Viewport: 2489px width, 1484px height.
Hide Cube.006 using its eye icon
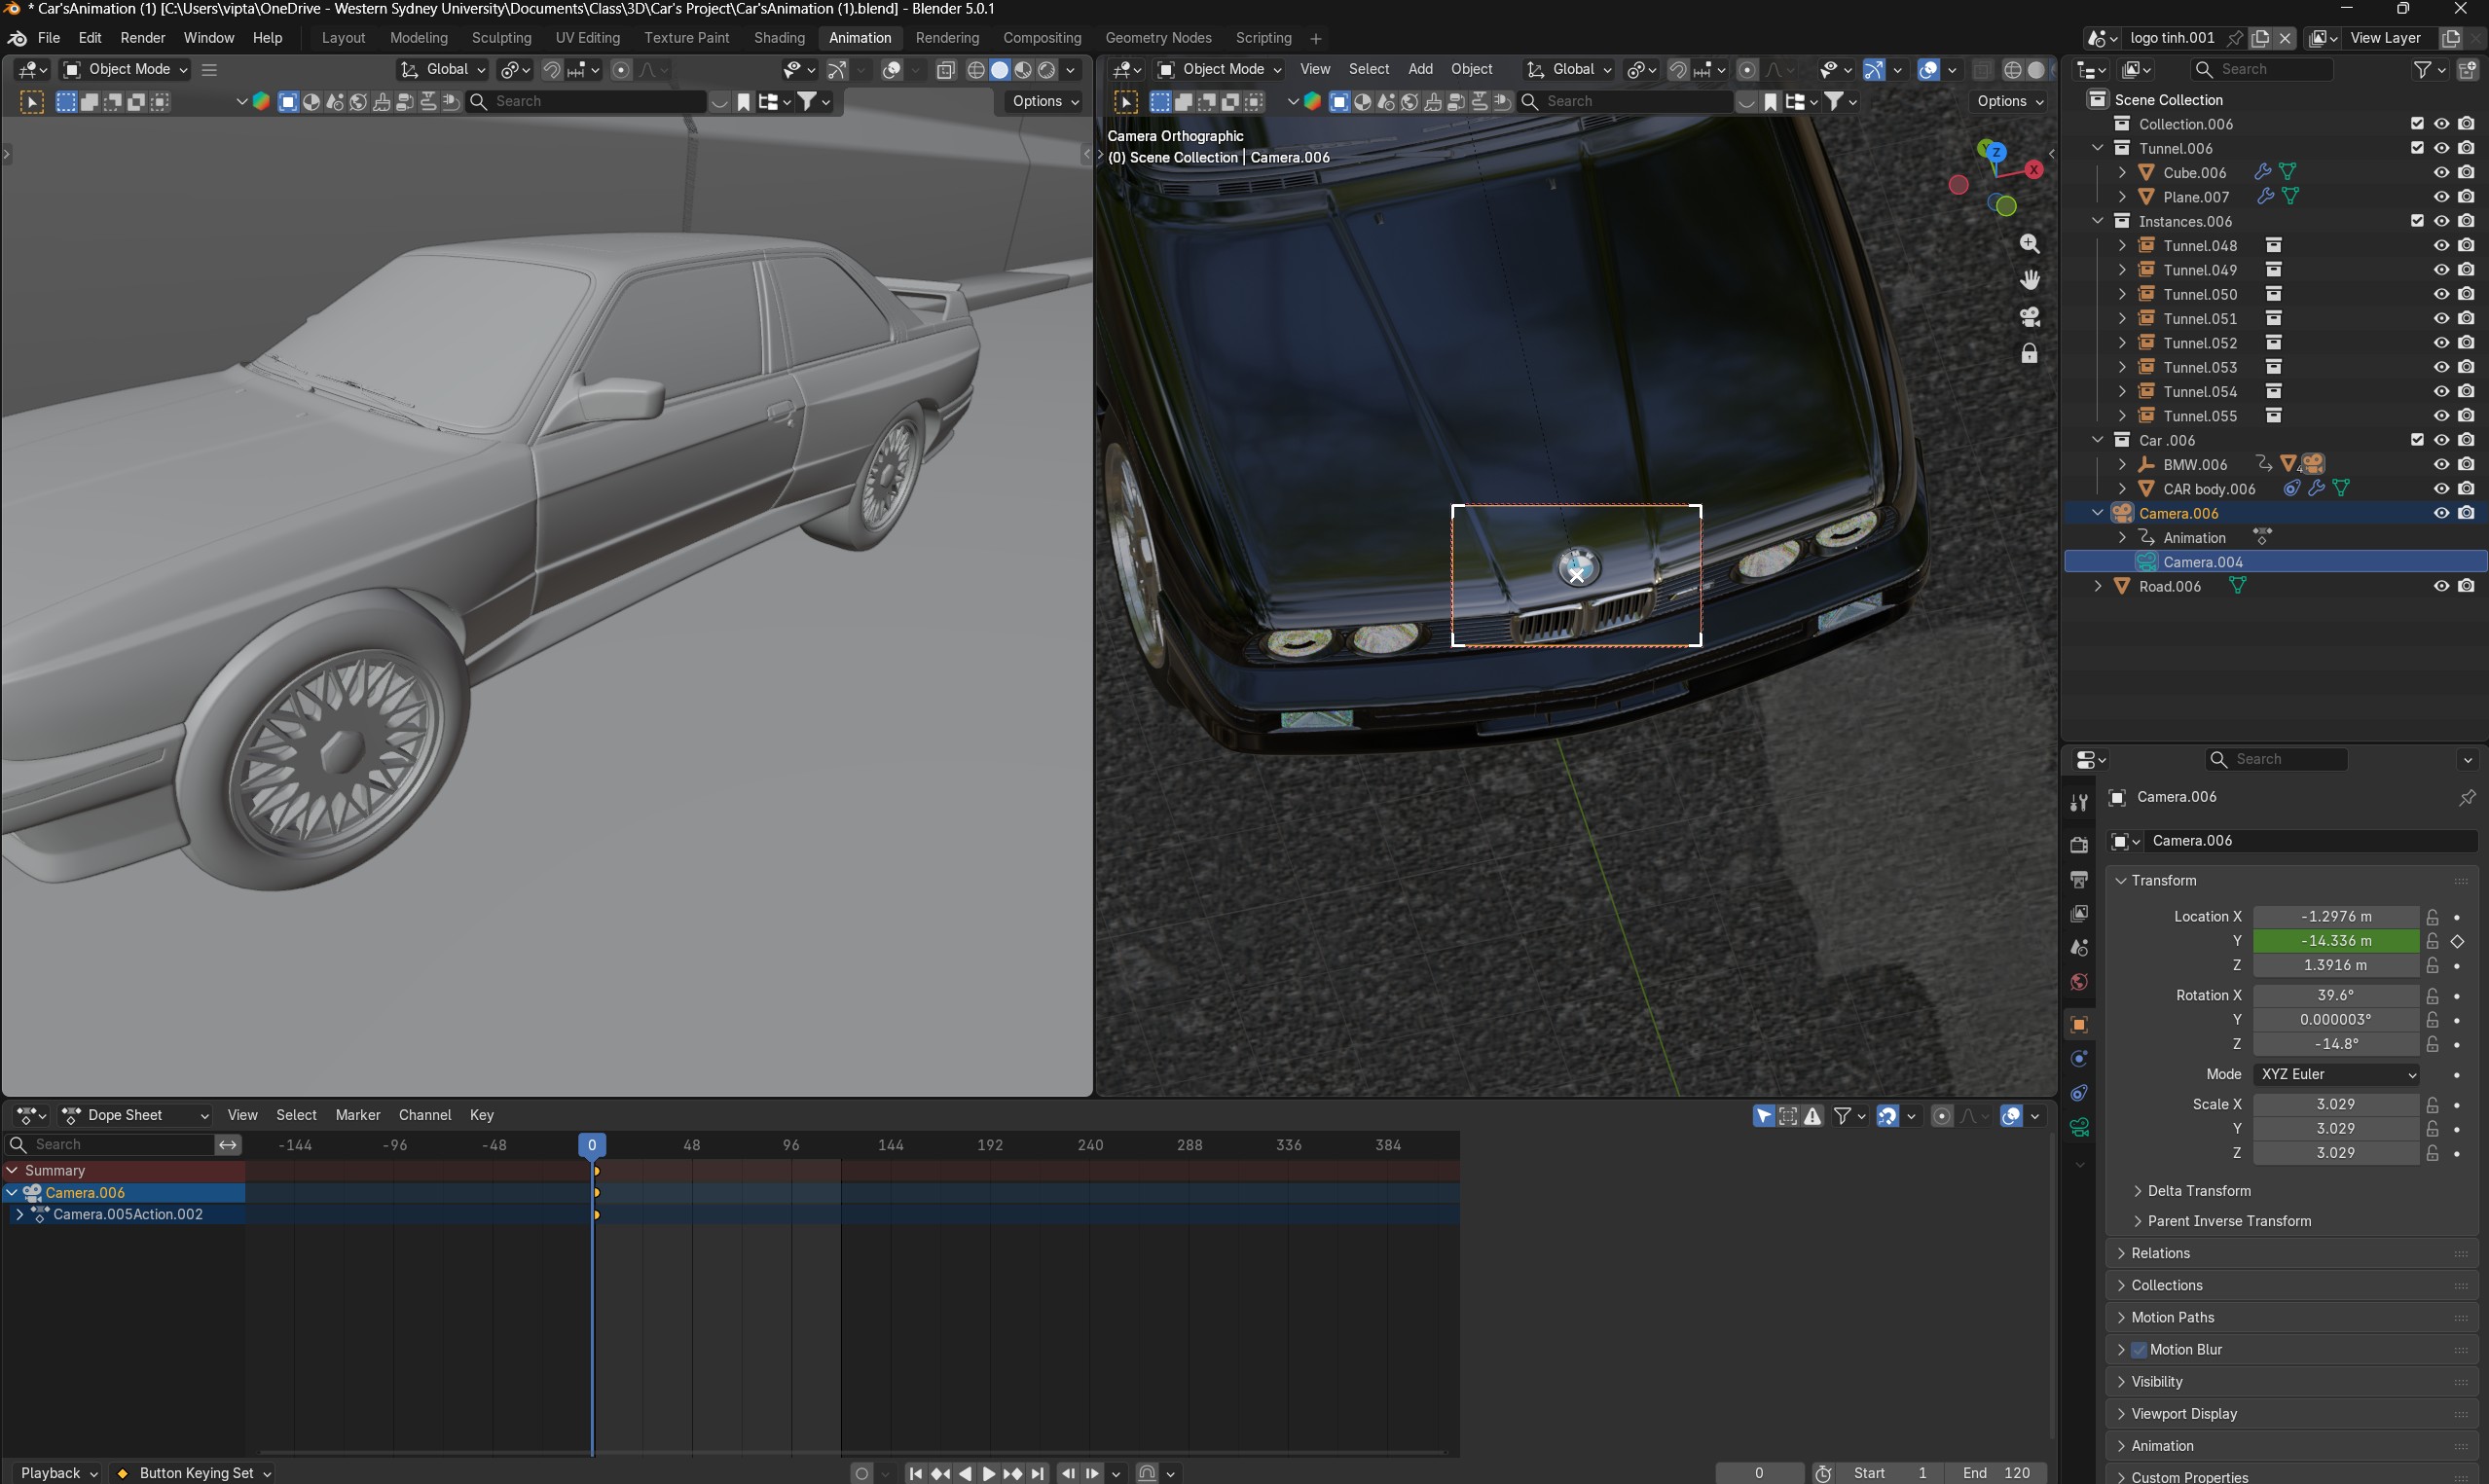[2441, 173]
